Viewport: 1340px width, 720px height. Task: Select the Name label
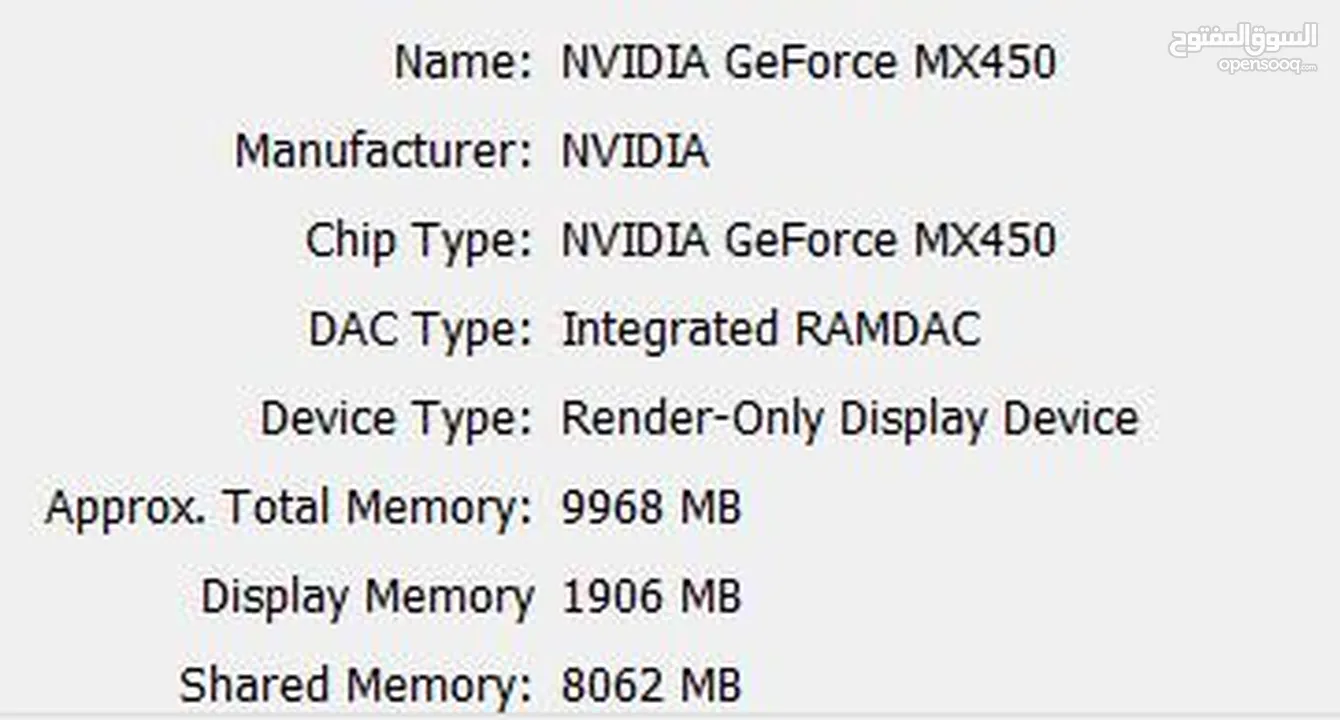click(463, 63)
